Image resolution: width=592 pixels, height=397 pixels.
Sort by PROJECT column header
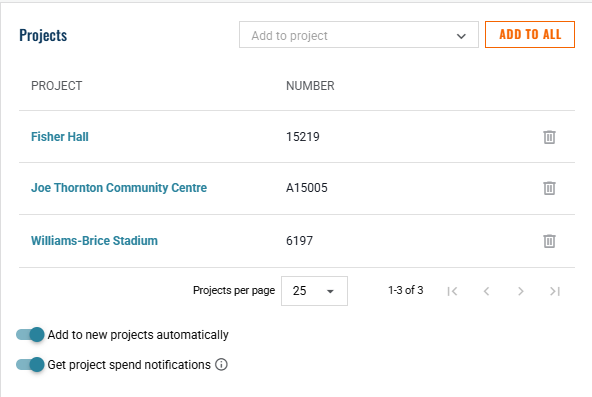(x=57, y=86)
